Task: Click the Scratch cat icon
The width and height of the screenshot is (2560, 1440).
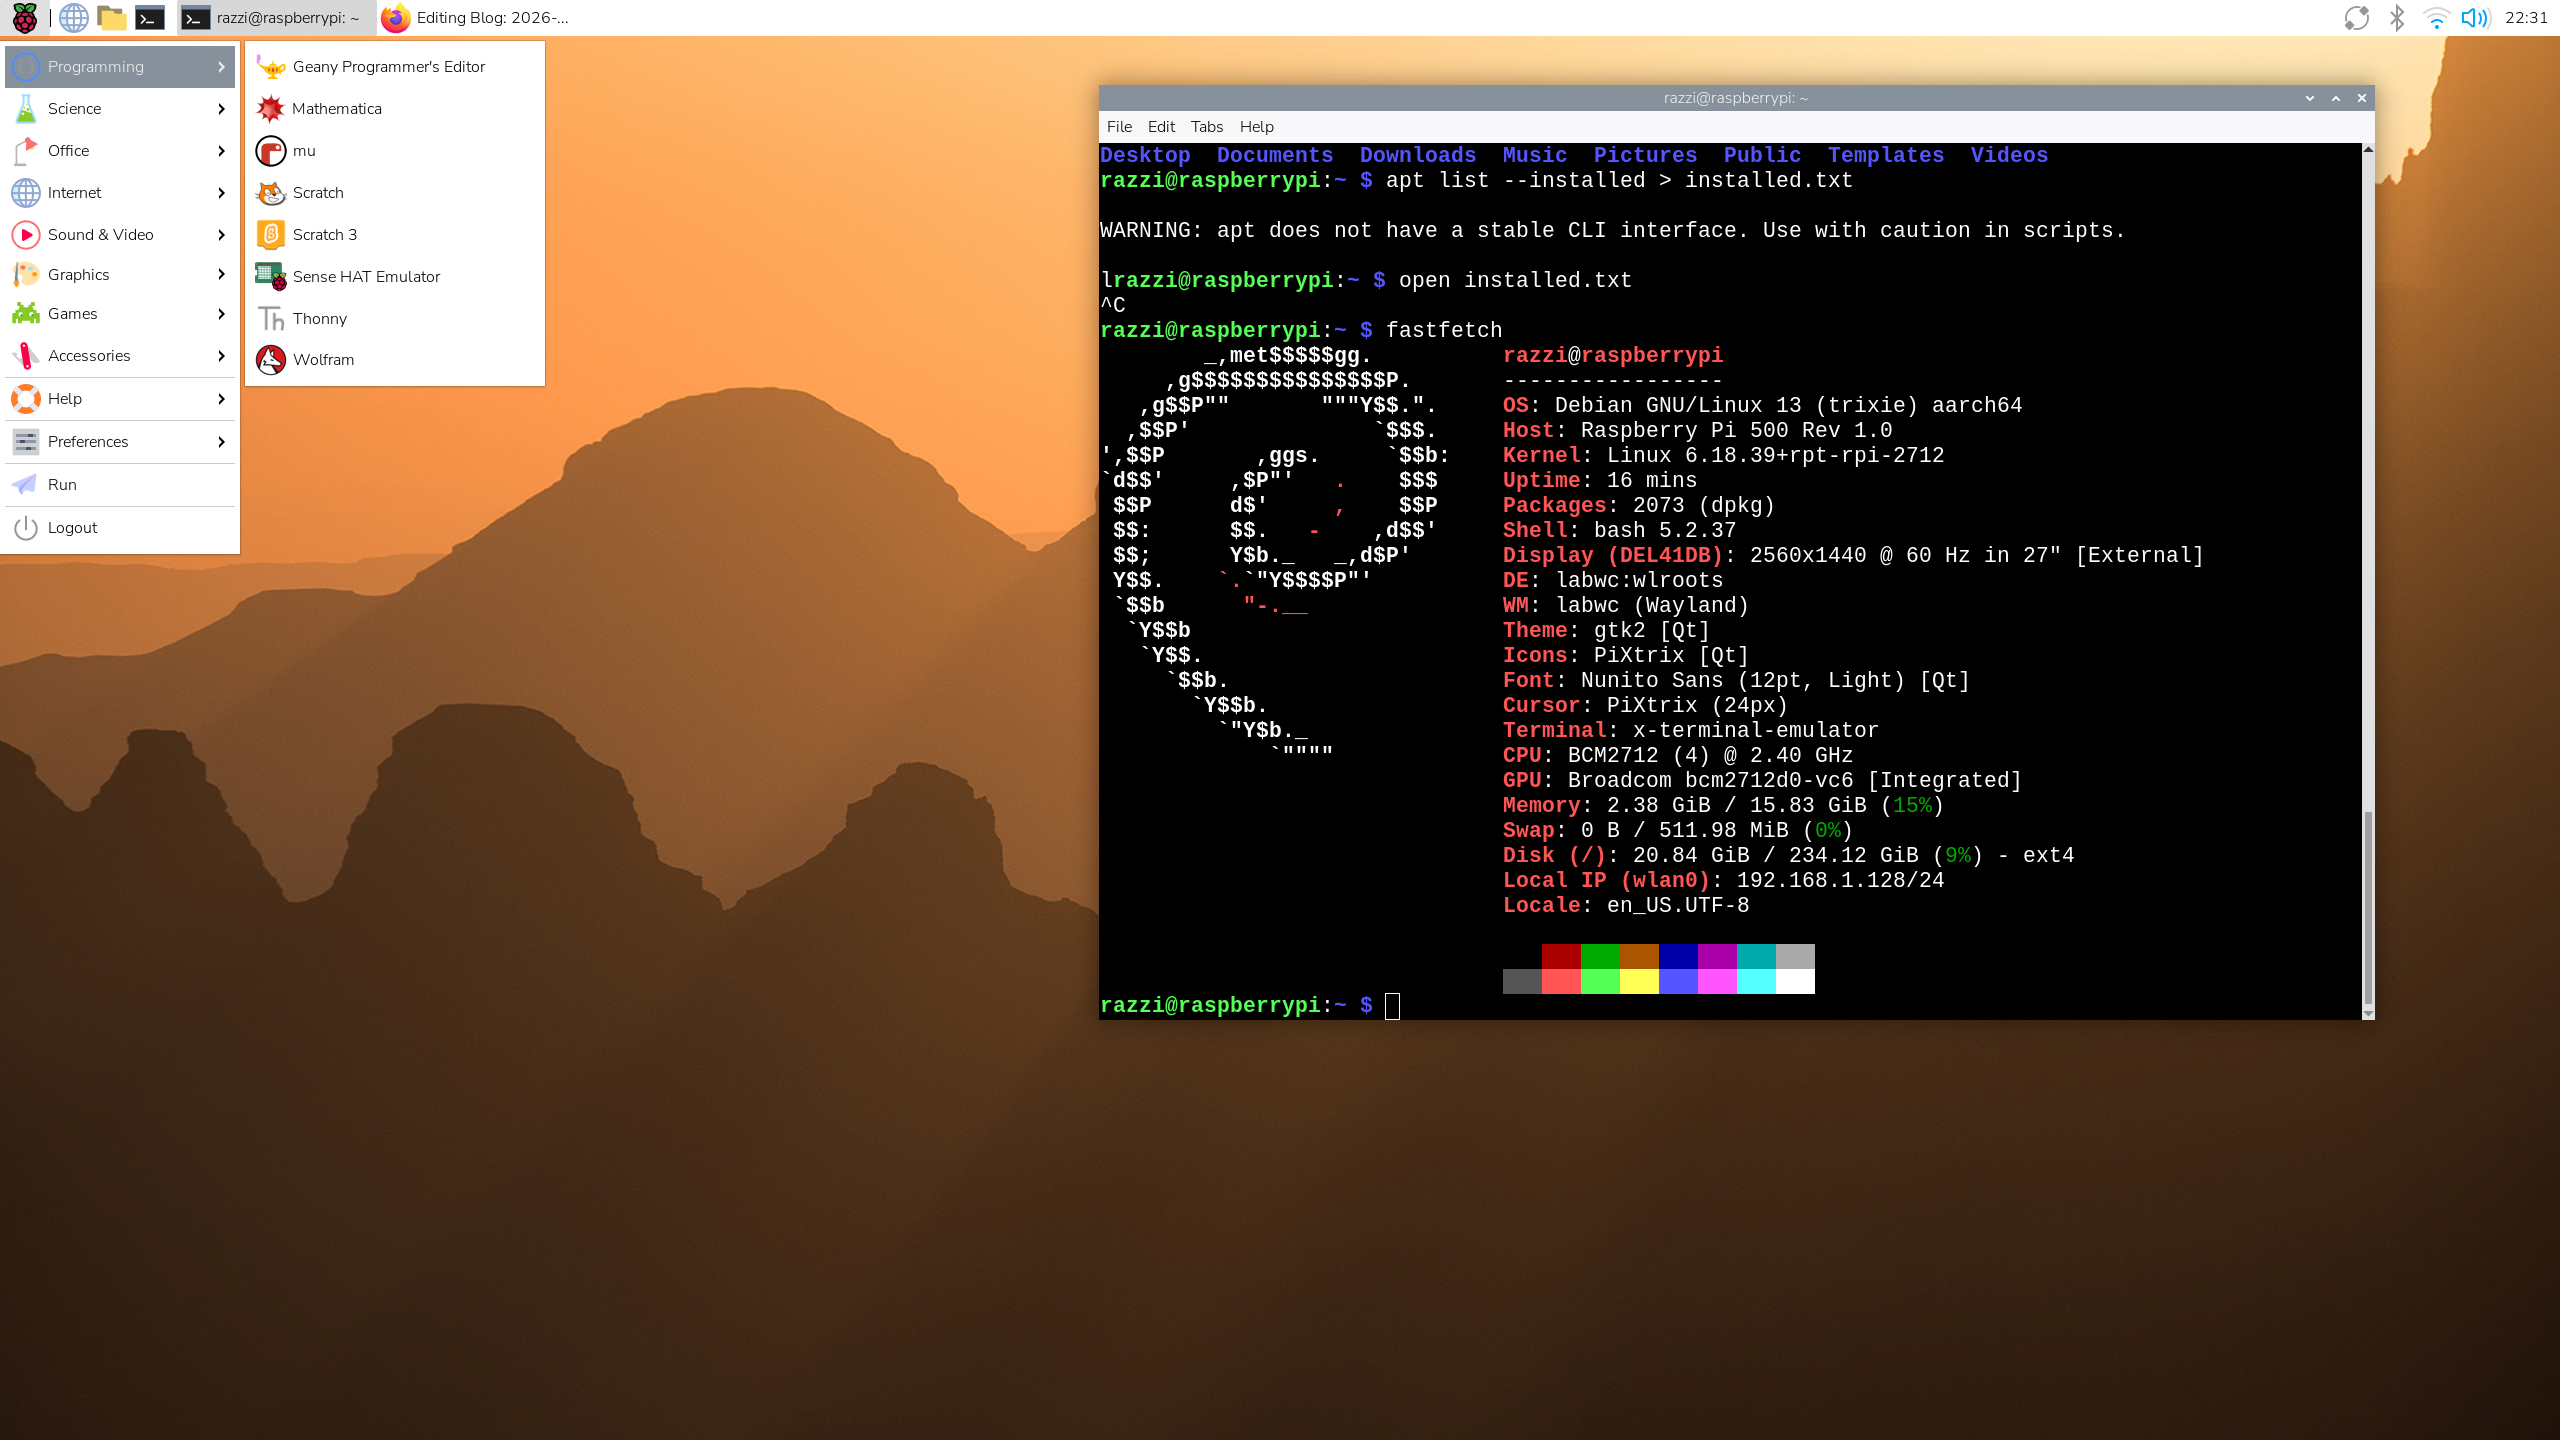Action: (271, 193)
